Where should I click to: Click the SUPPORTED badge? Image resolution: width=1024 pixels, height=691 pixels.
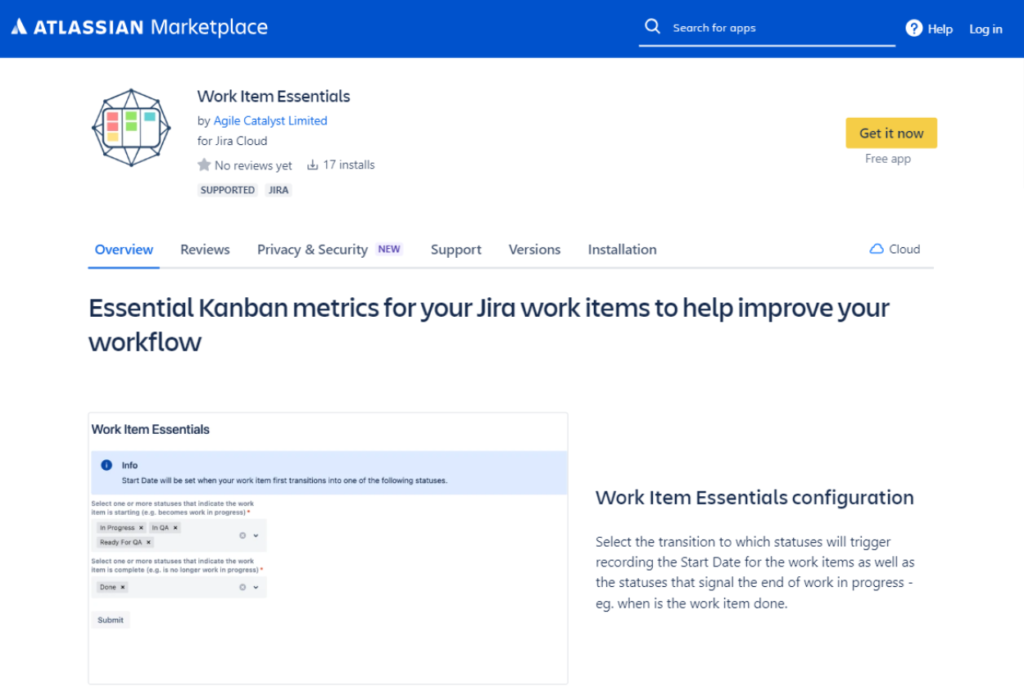(x=227, y=190)
